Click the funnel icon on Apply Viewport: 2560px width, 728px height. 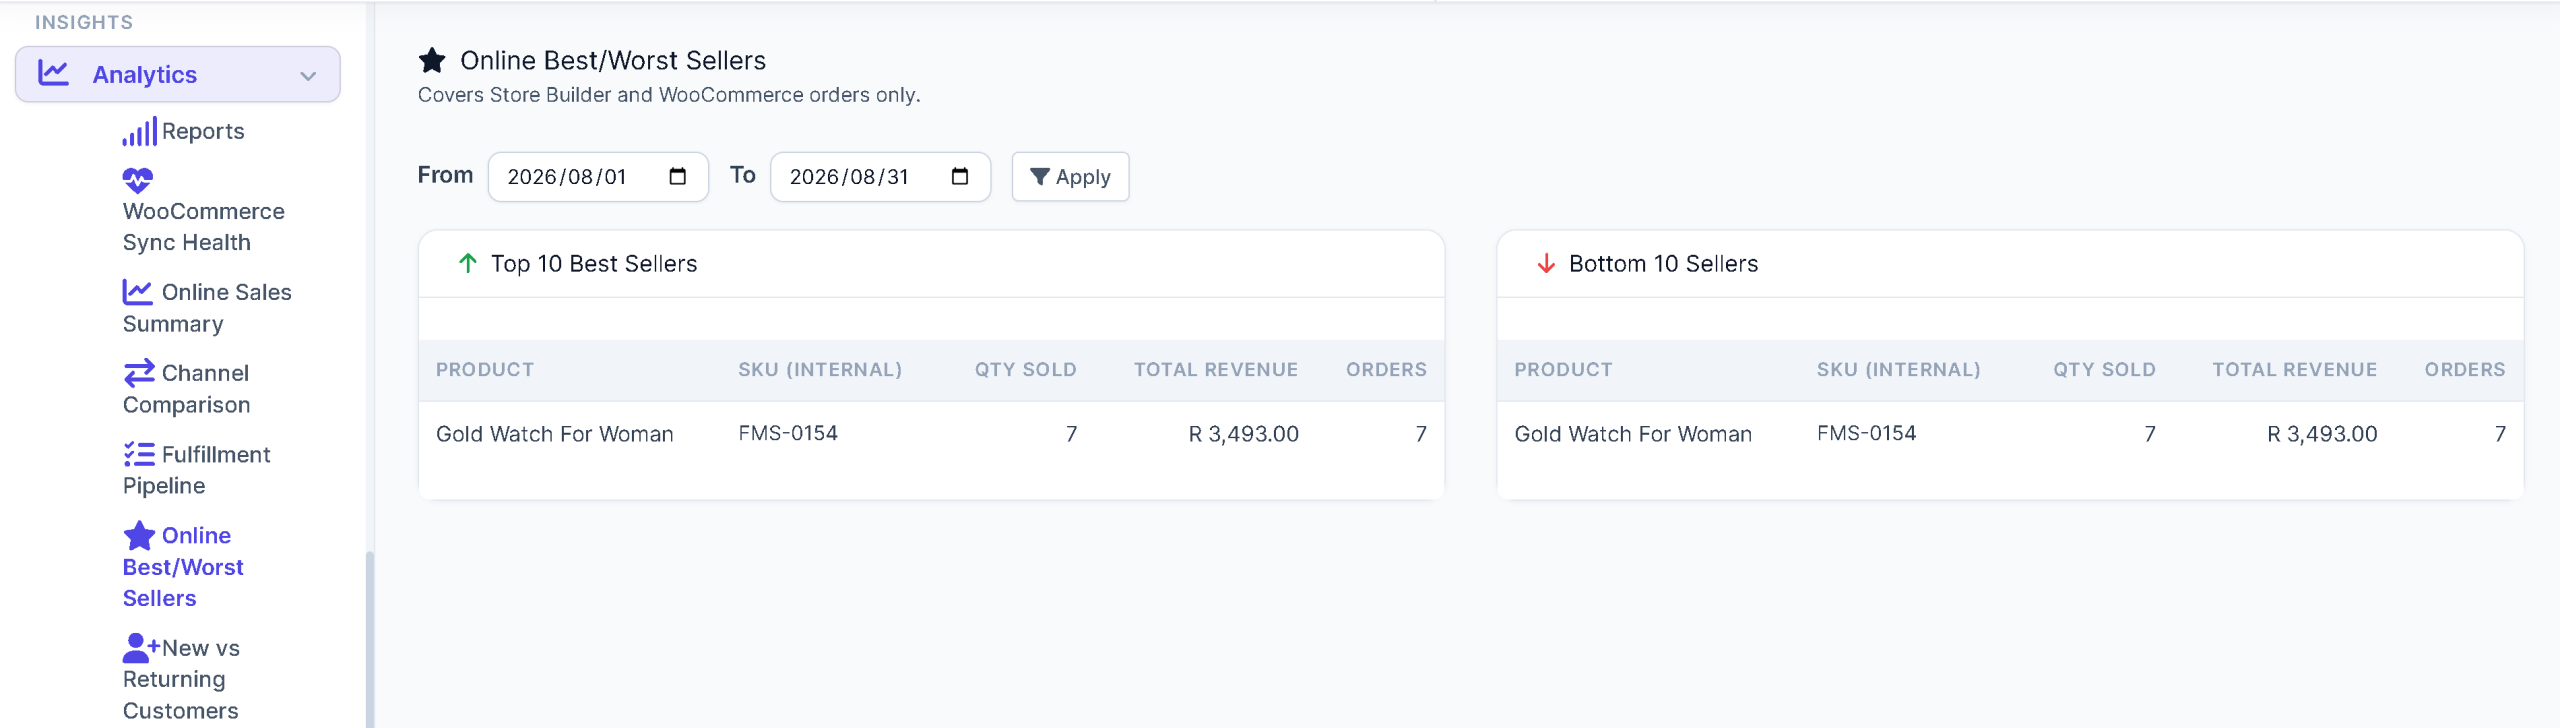(x=1040, y=177)
